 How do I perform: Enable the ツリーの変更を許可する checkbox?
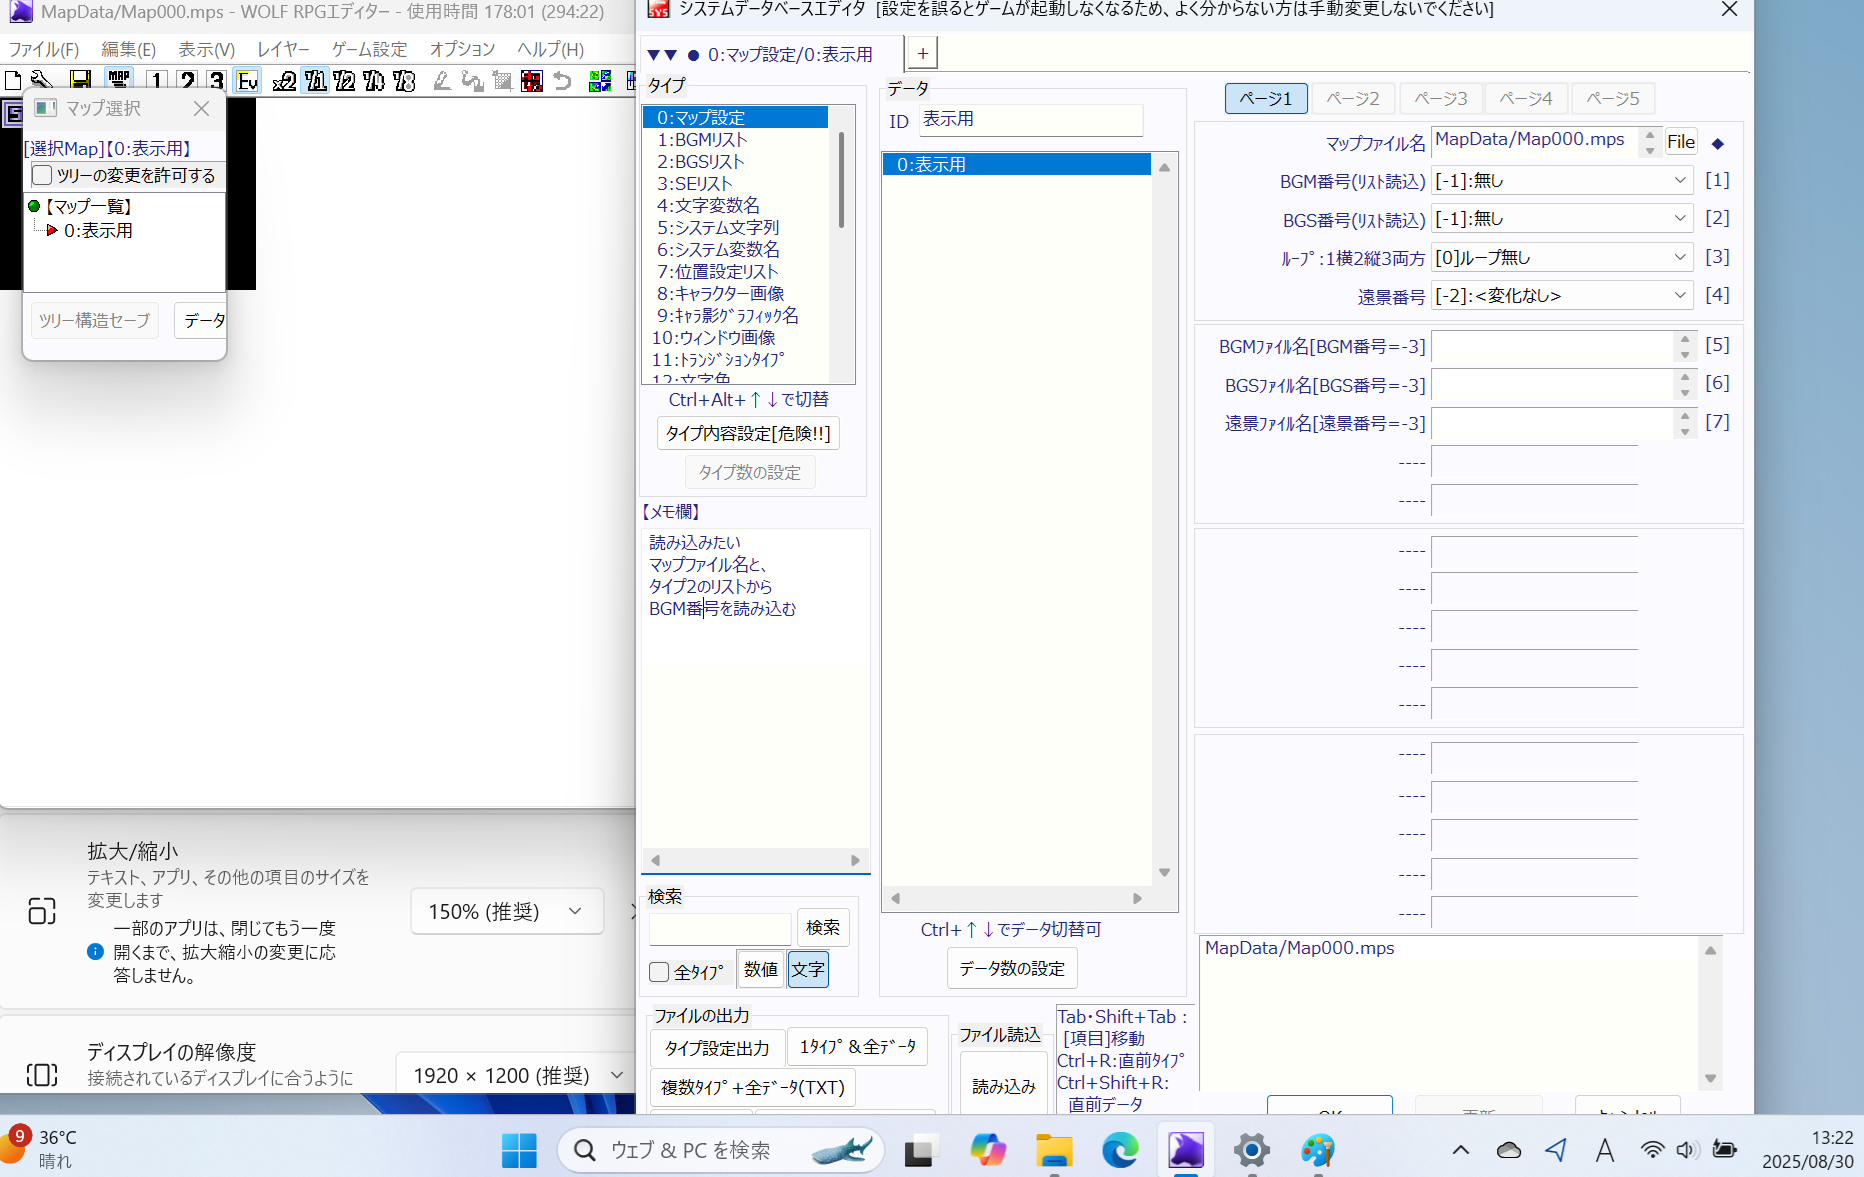coord(43,176)
